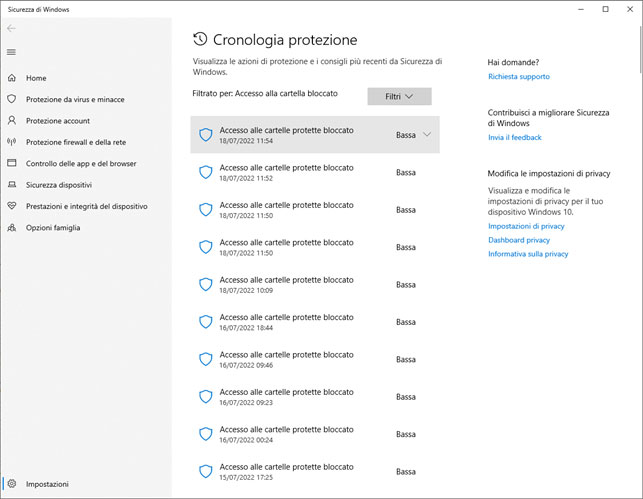This screenshot has height=499, width=643.
Task: Click the Impostazioni gear icon
Action: (x=12, y=483)
